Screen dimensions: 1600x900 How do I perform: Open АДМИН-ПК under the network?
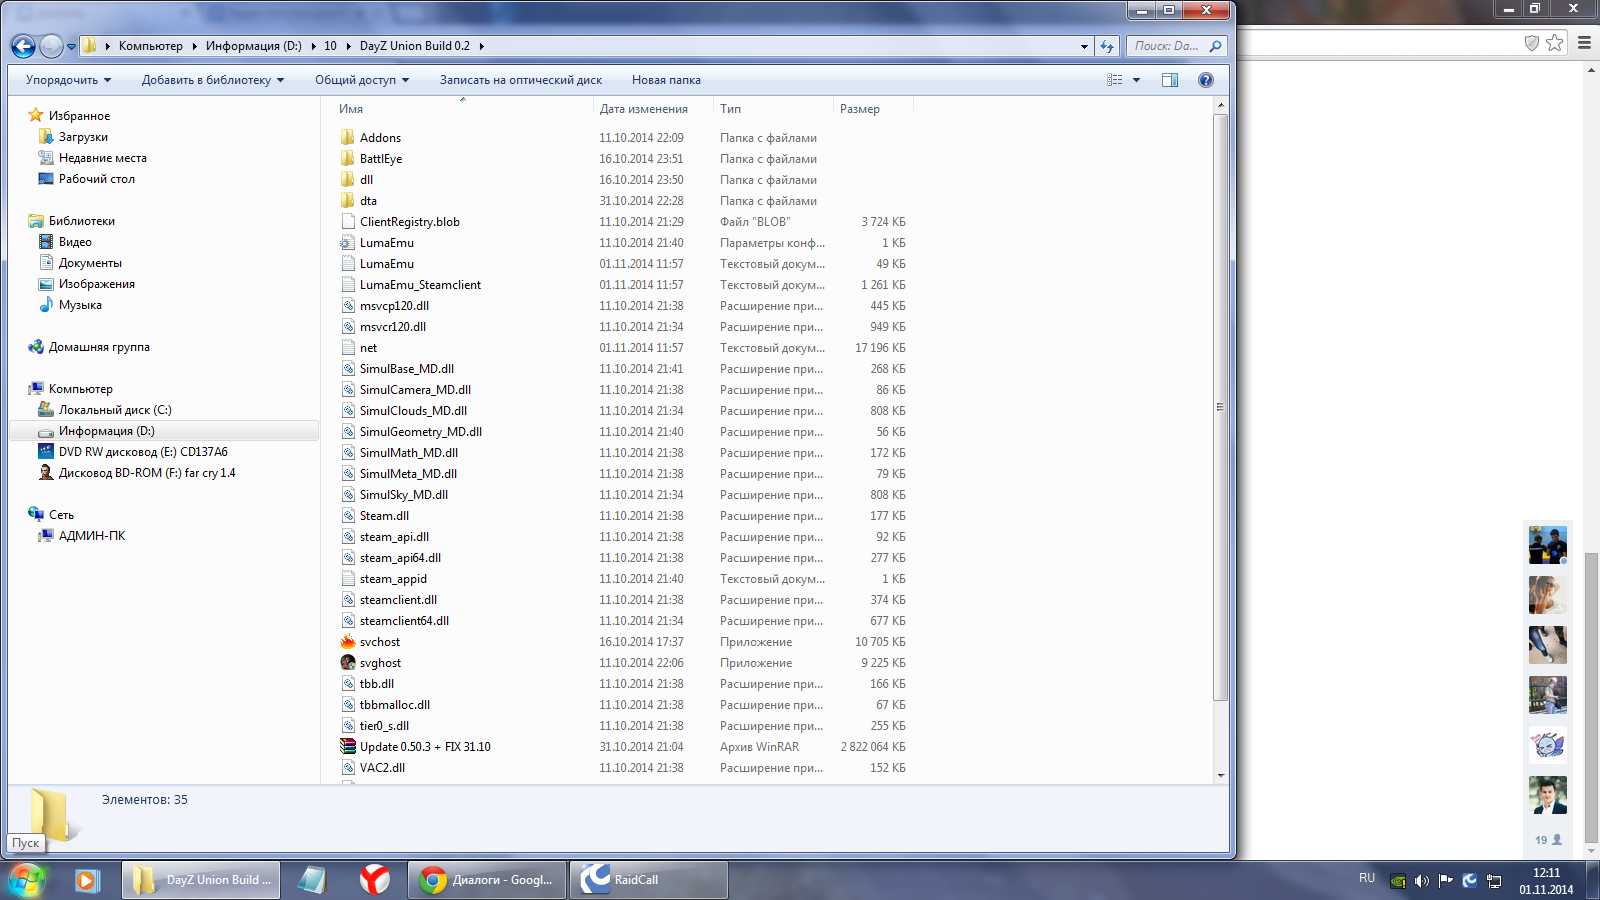(x=92, y=536)
